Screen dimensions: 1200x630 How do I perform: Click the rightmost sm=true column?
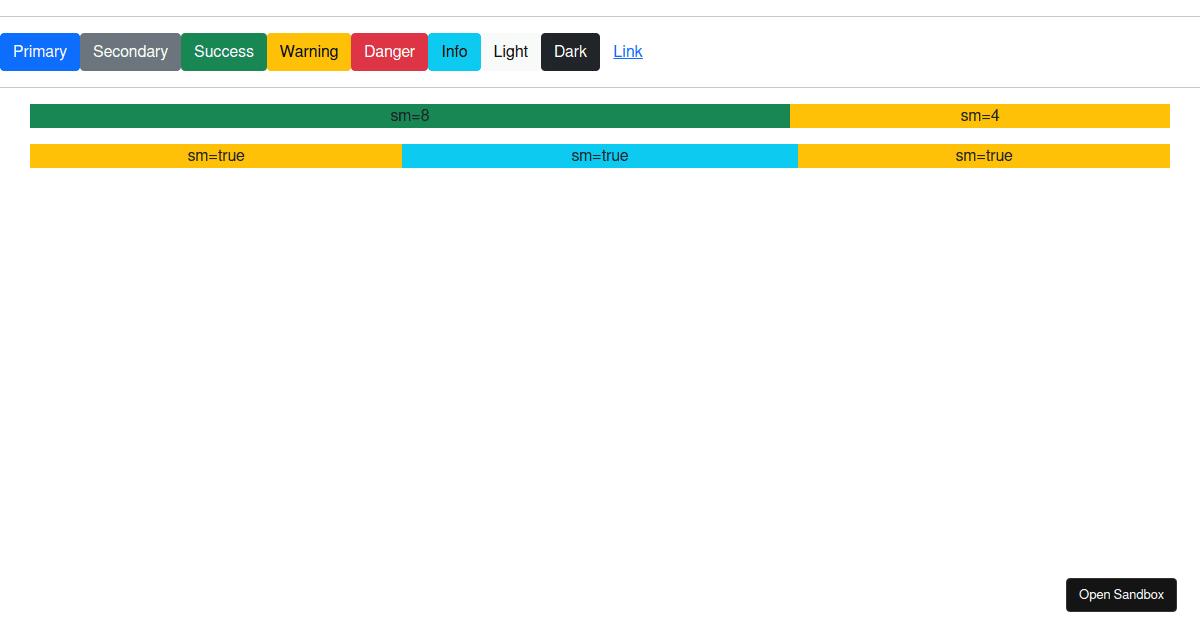(x=984, y=155)
